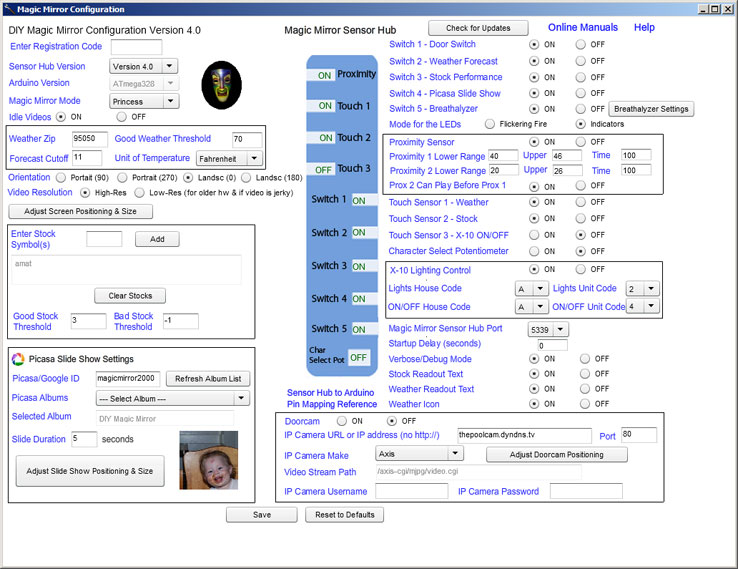Click Reset to Defaults button
Viewport: 738px width, 569px height.
coord(345,515)
